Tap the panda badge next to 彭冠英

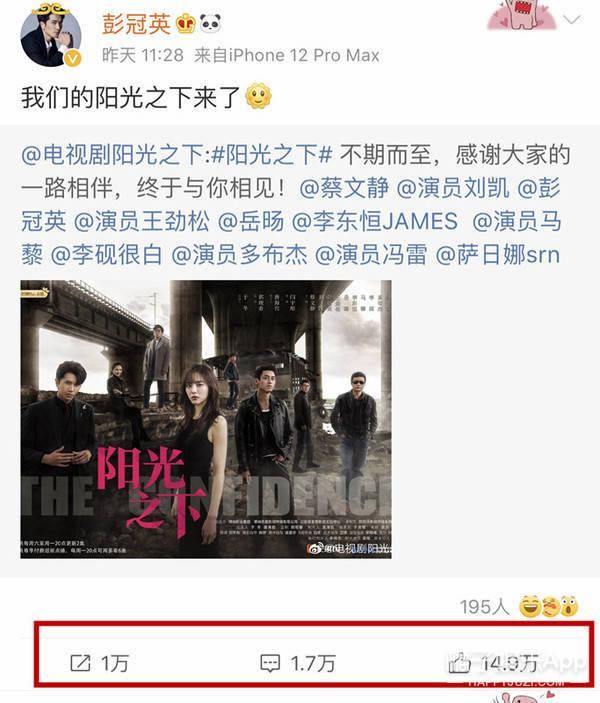pyautogui.click(x=210, y=23)
